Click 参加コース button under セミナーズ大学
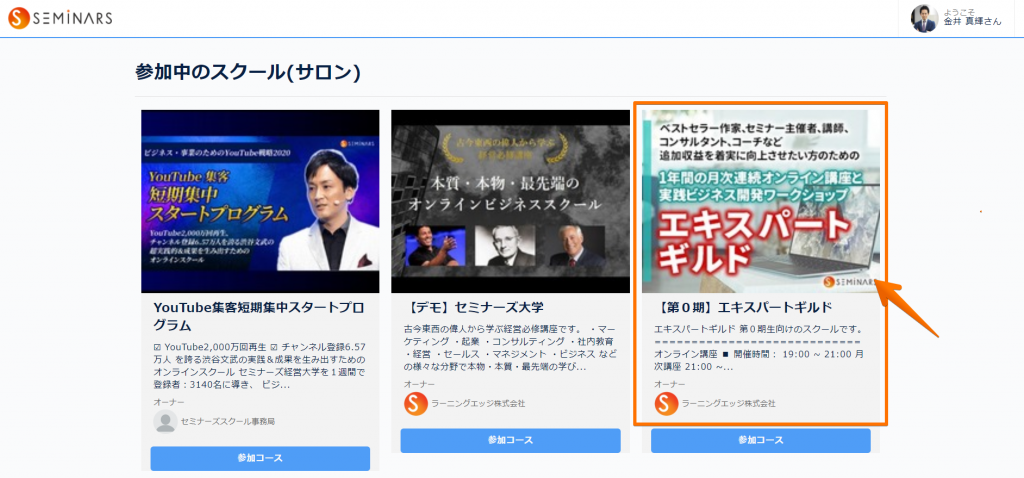The image size is (1024, 478). coord(511,440)
